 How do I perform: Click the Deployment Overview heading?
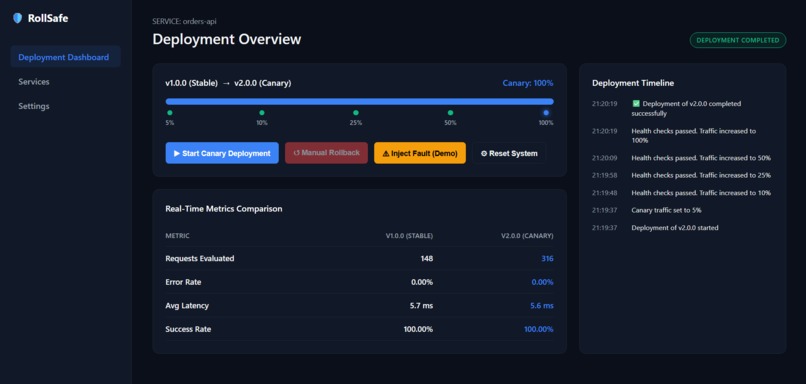tap(227, 40)
